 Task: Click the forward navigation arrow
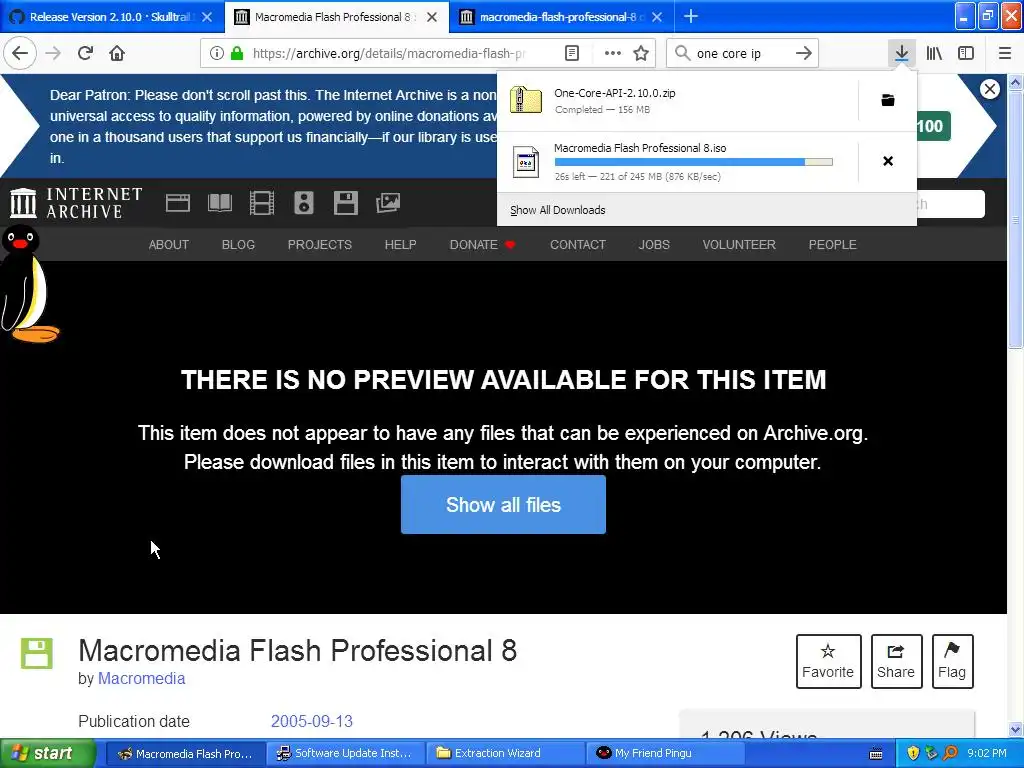[53, 53]
